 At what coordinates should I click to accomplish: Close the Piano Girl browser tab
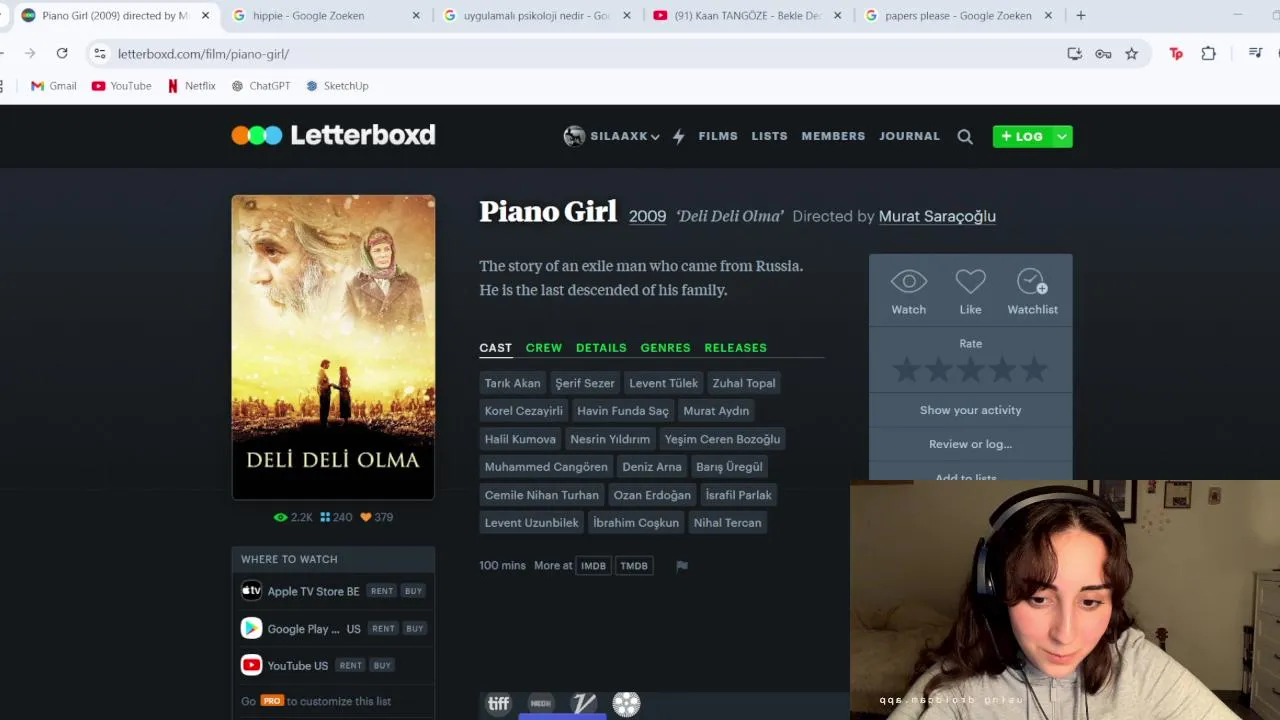pyautogui.click(x=205, y=16)
